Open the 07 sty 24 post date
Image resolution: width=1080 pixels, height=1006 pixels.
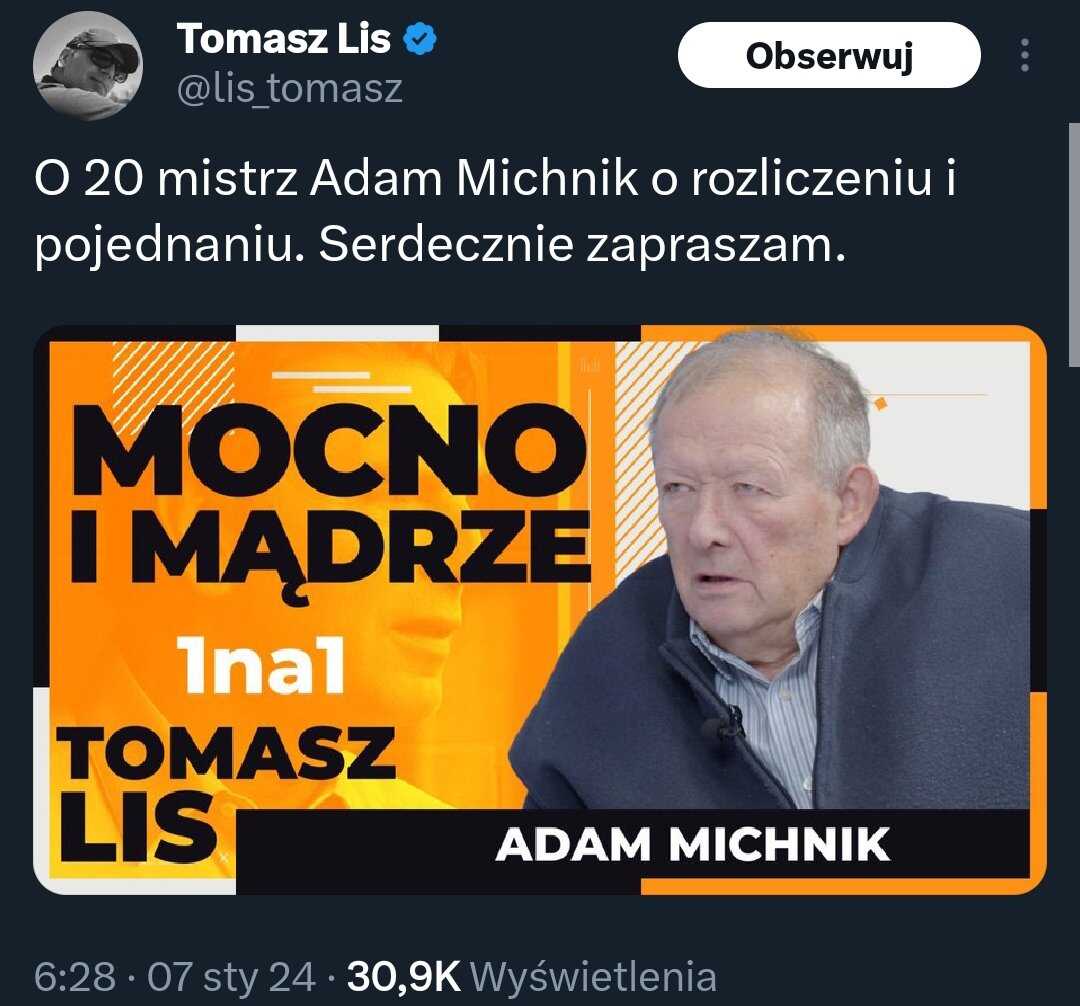231,976
